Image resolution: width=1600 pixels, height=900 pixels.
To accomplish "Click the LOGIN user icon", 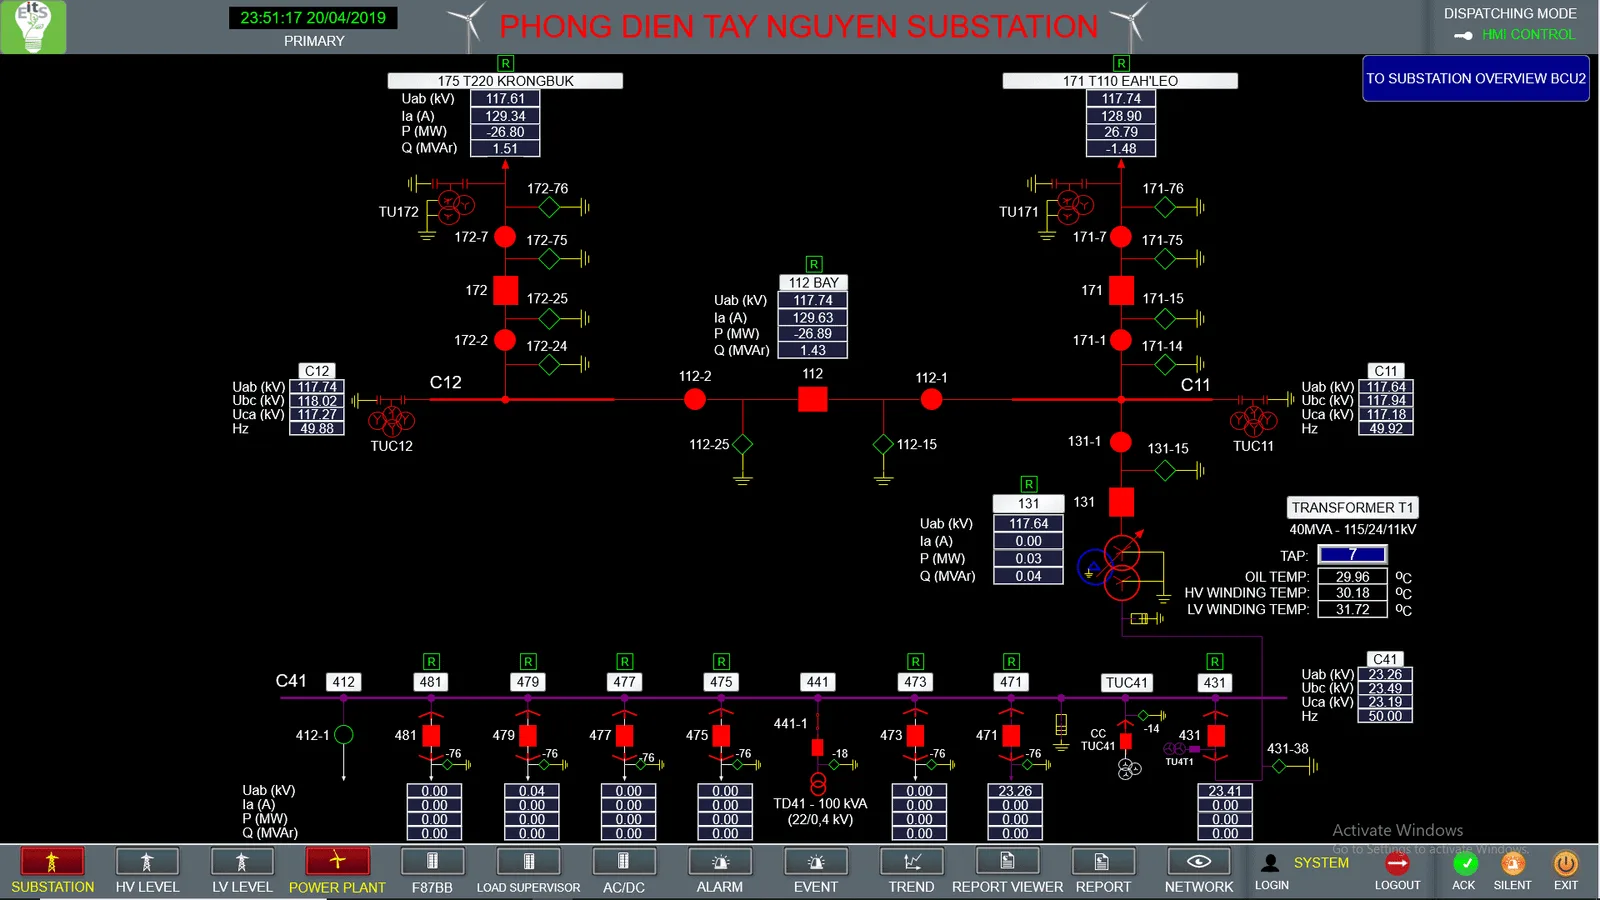I will point(1270,863).
